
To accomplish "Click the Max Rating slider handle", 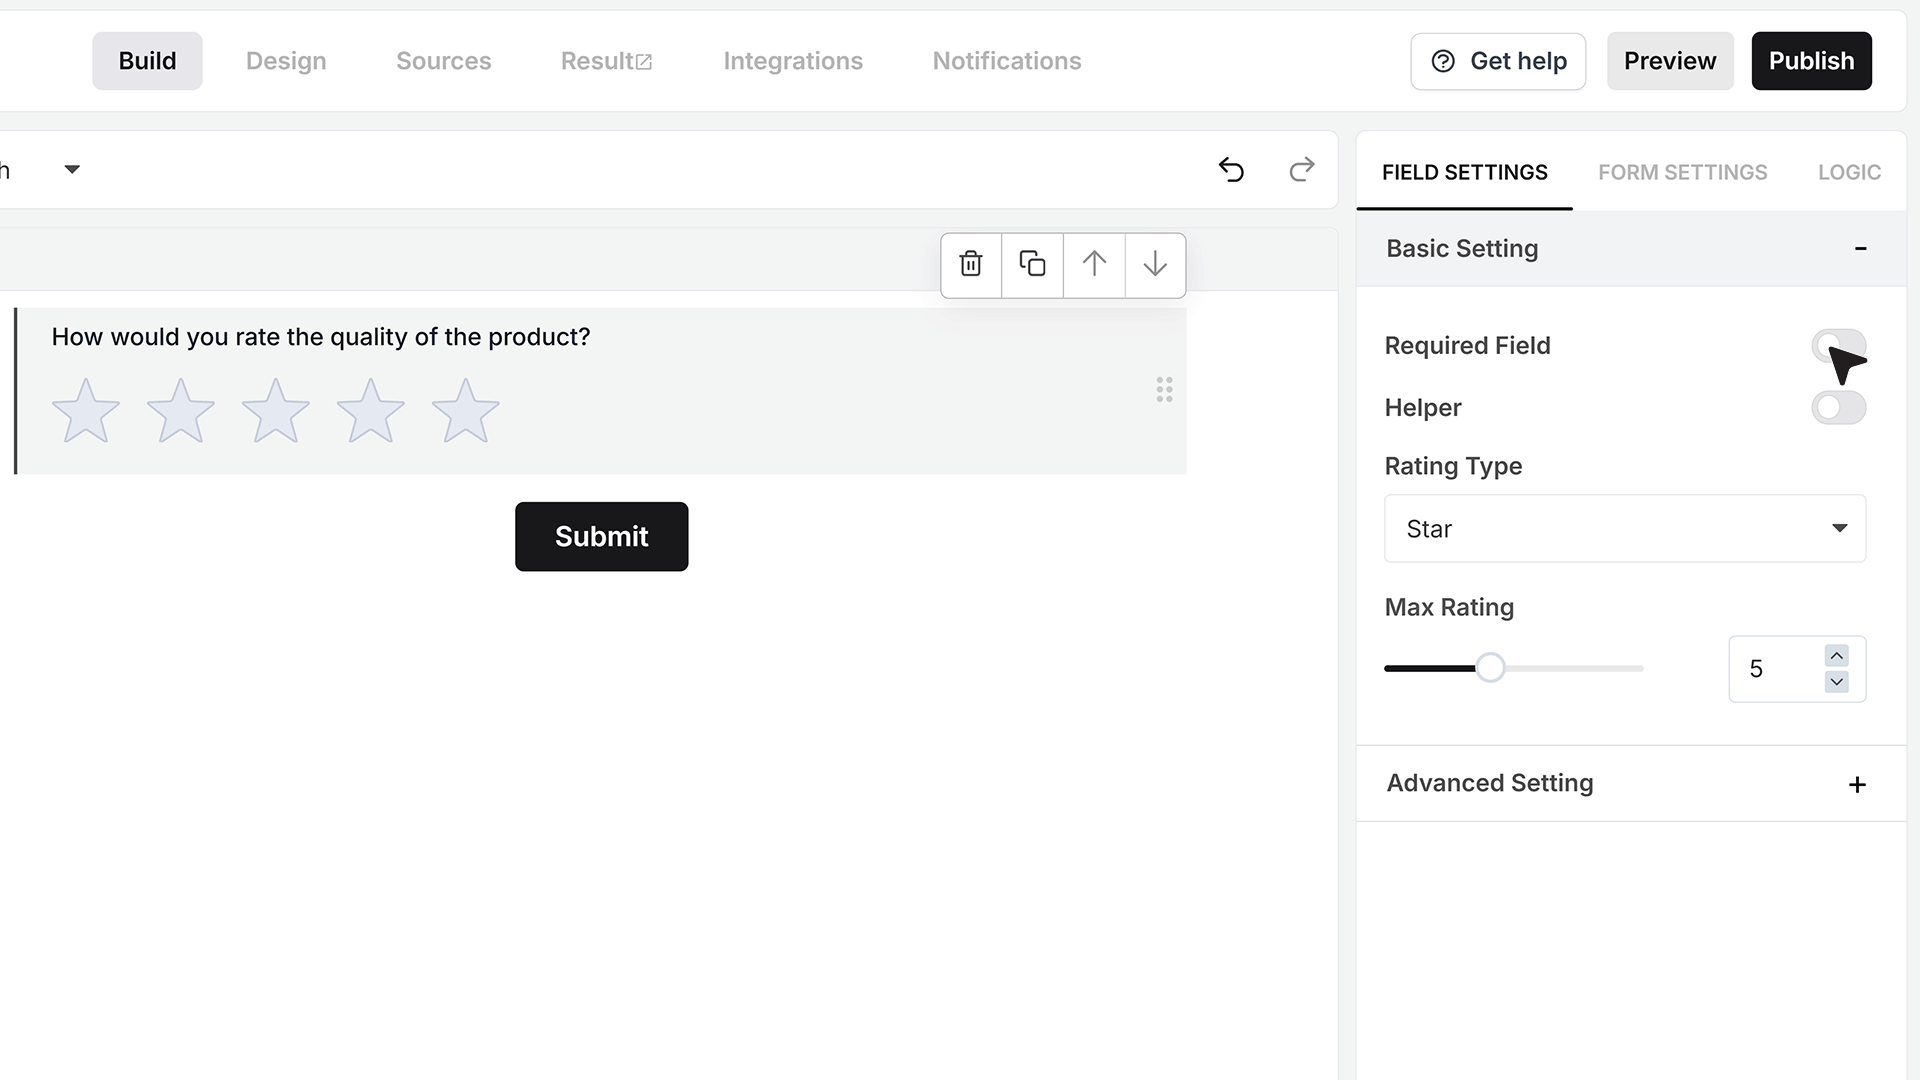I will coord(1490,668).
